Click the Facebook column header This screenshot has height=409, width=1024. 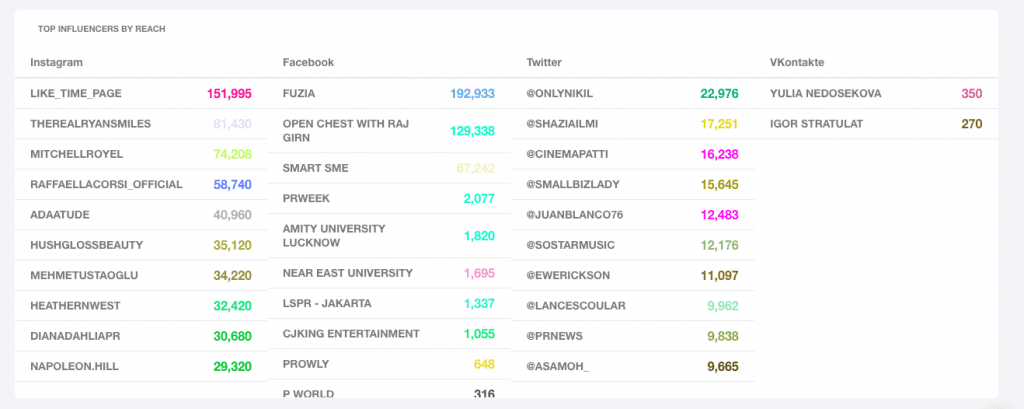[308, 62]
